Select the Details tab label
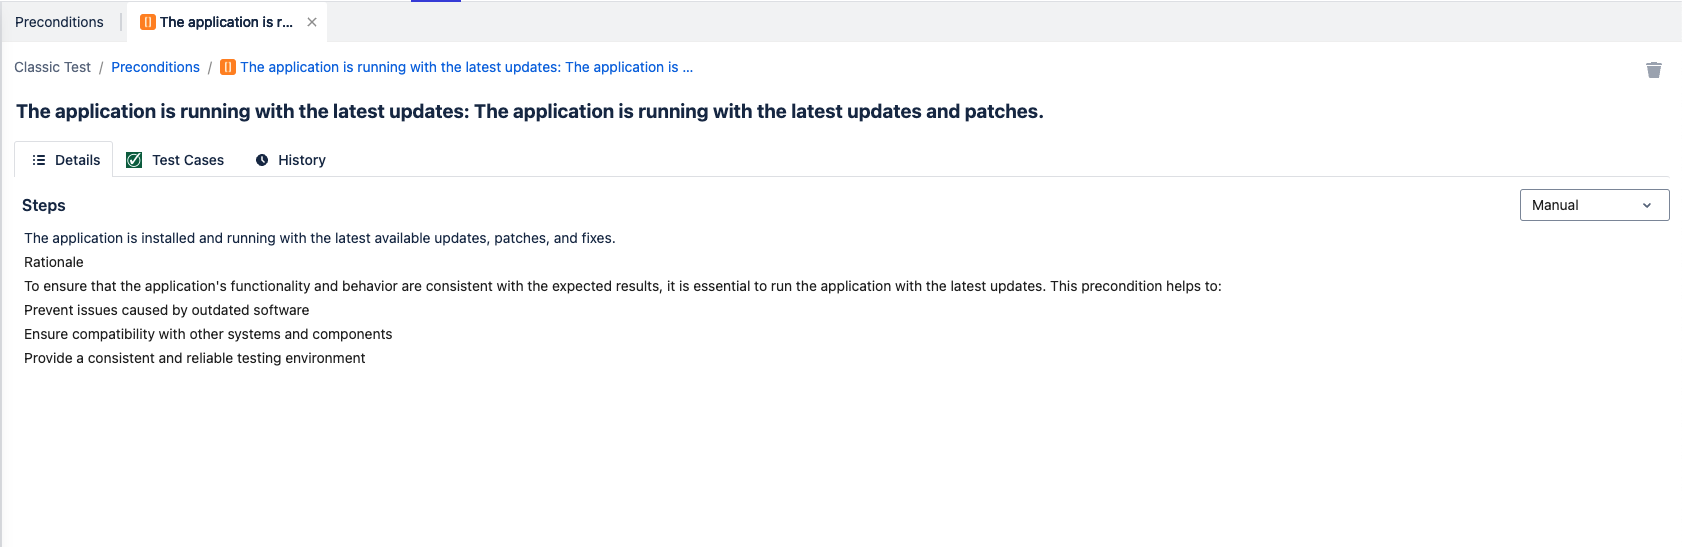This screenshot has width=1682, height=547. pyautogui.click(x=77, y=160)
